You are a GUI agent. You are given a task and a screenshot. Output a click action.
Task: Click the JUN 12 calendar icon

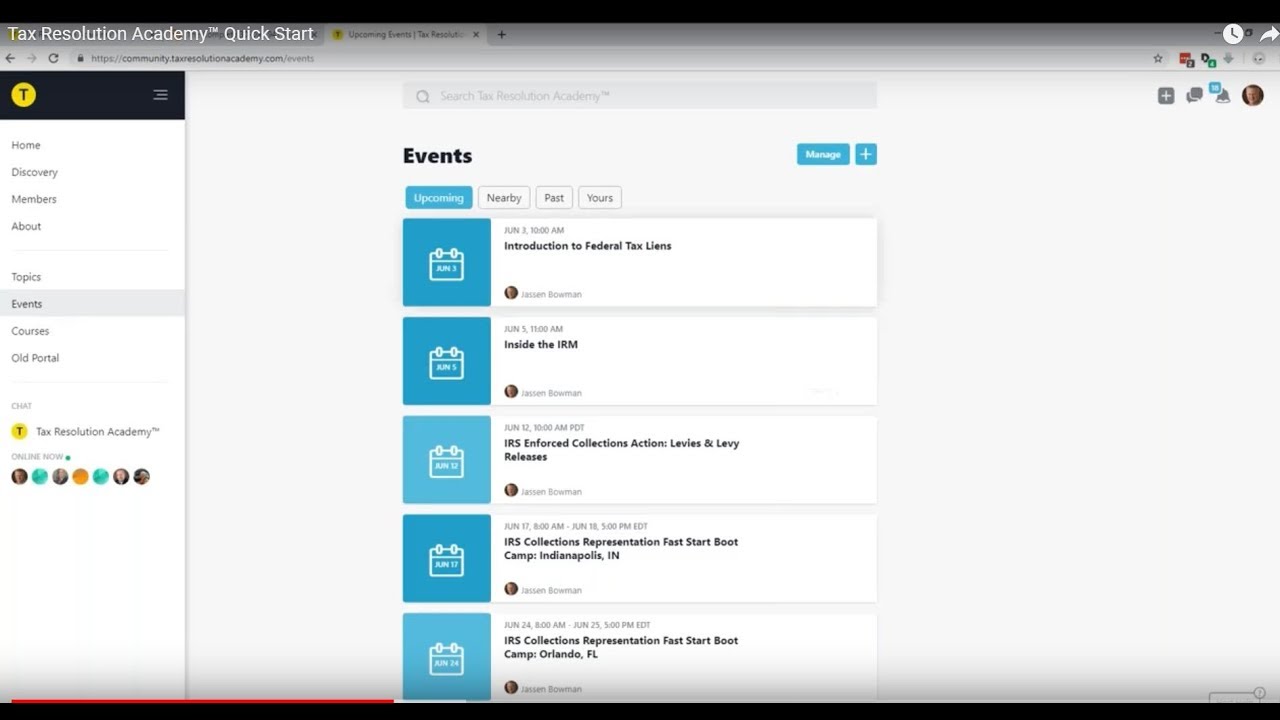click(446, 460)
